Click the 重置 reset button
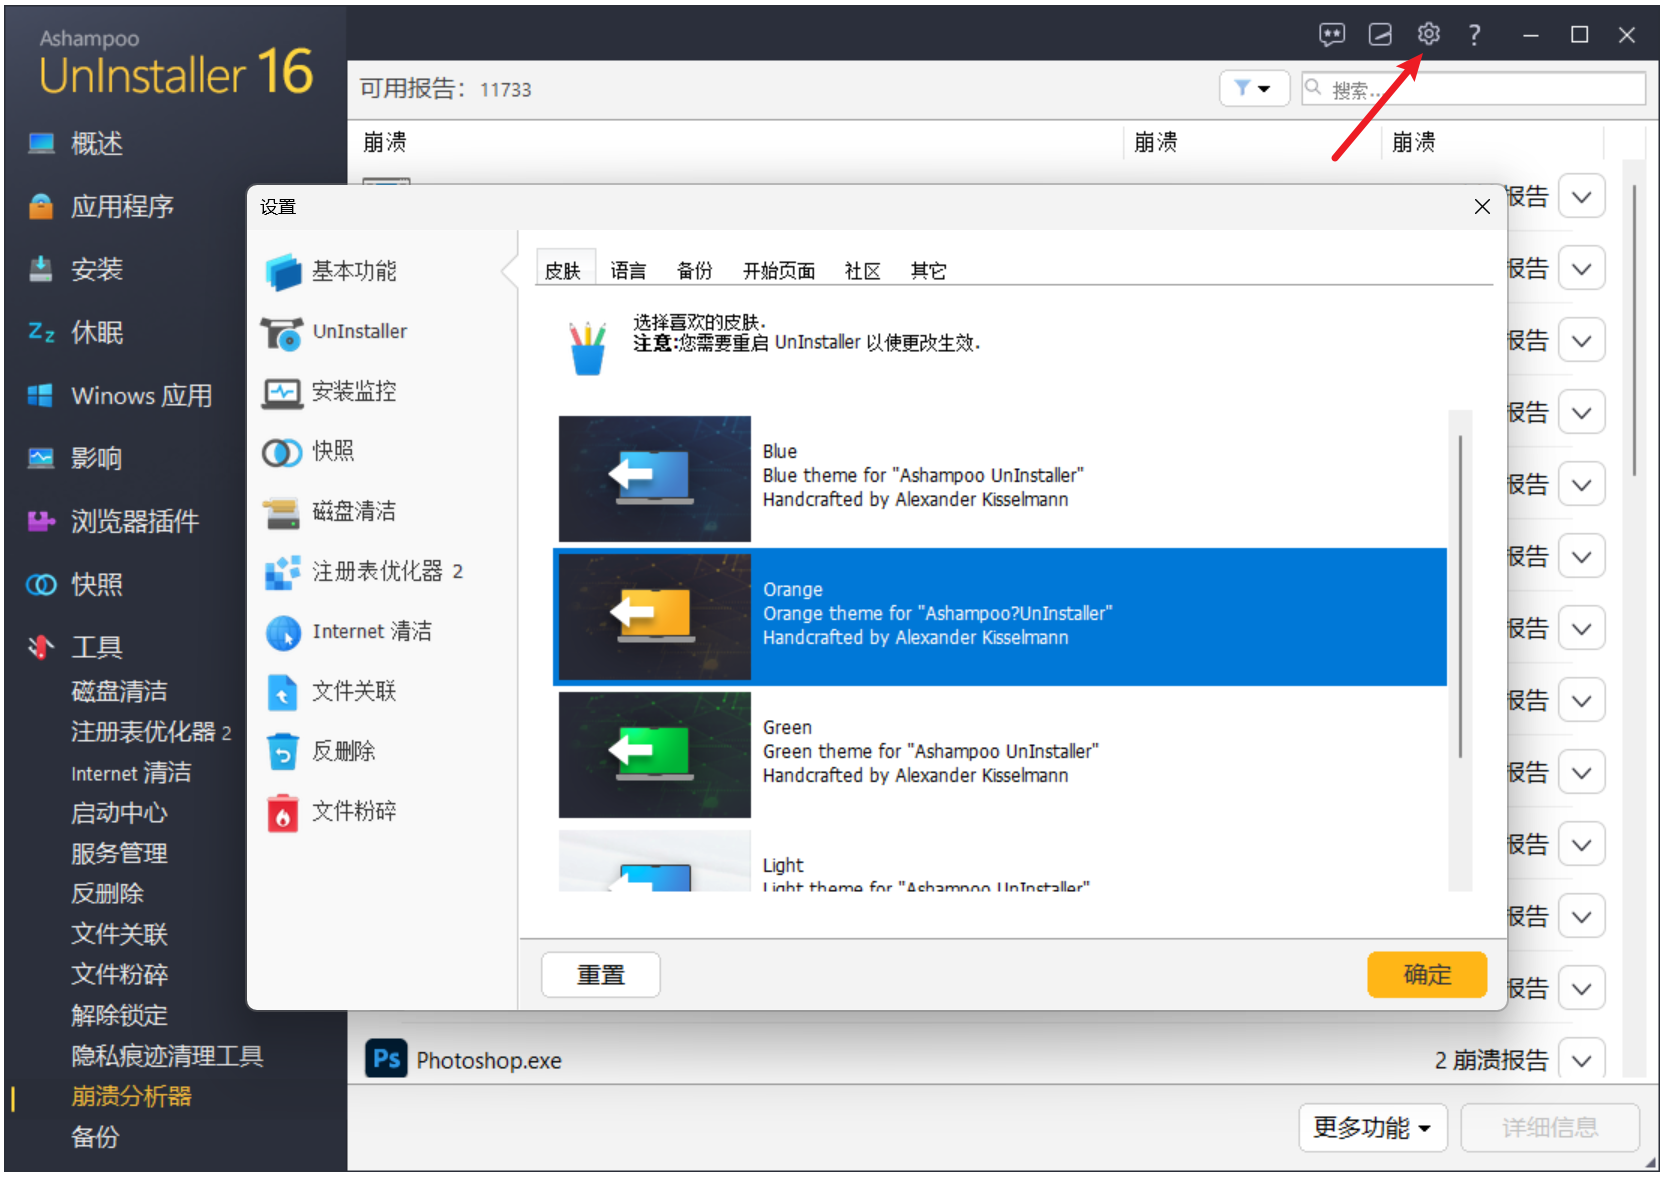The width and height of the screenshot is (1665, 1177). pos(601,975)
